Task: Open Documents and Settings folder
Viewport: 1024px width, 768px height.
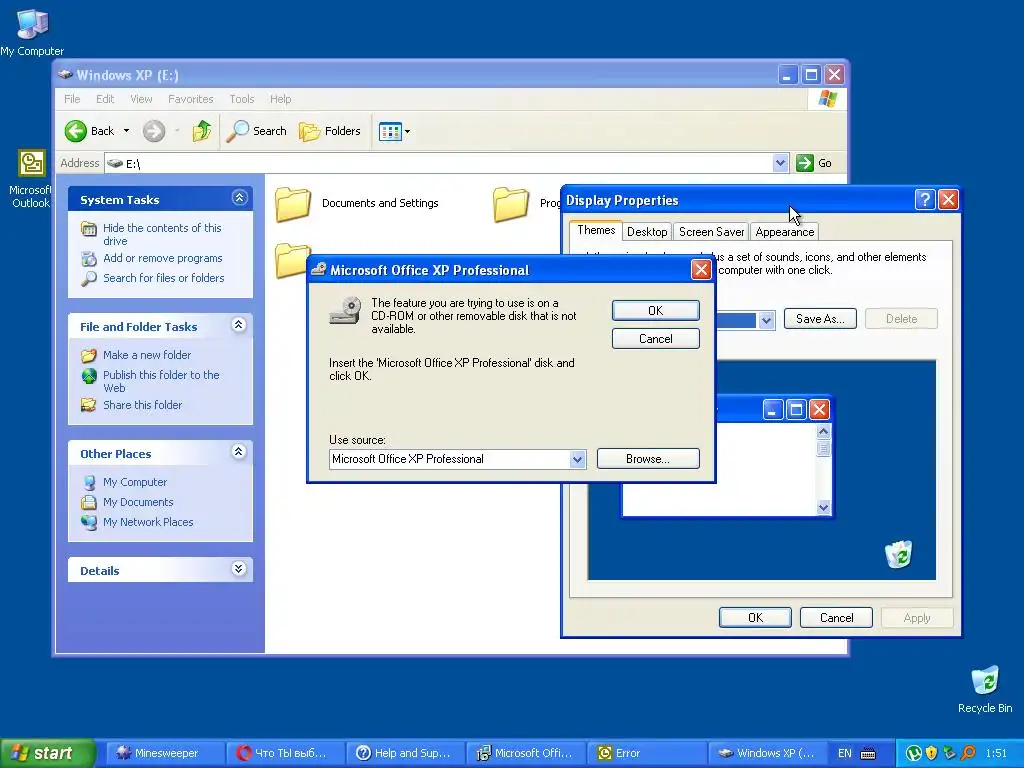Action: pos(357,204)
